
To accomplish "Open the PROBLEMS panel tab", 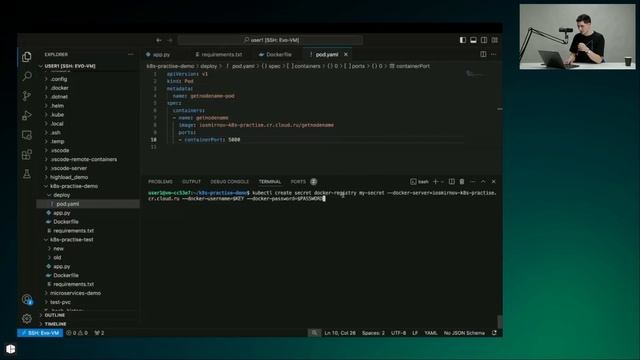I will click(160, 182).
